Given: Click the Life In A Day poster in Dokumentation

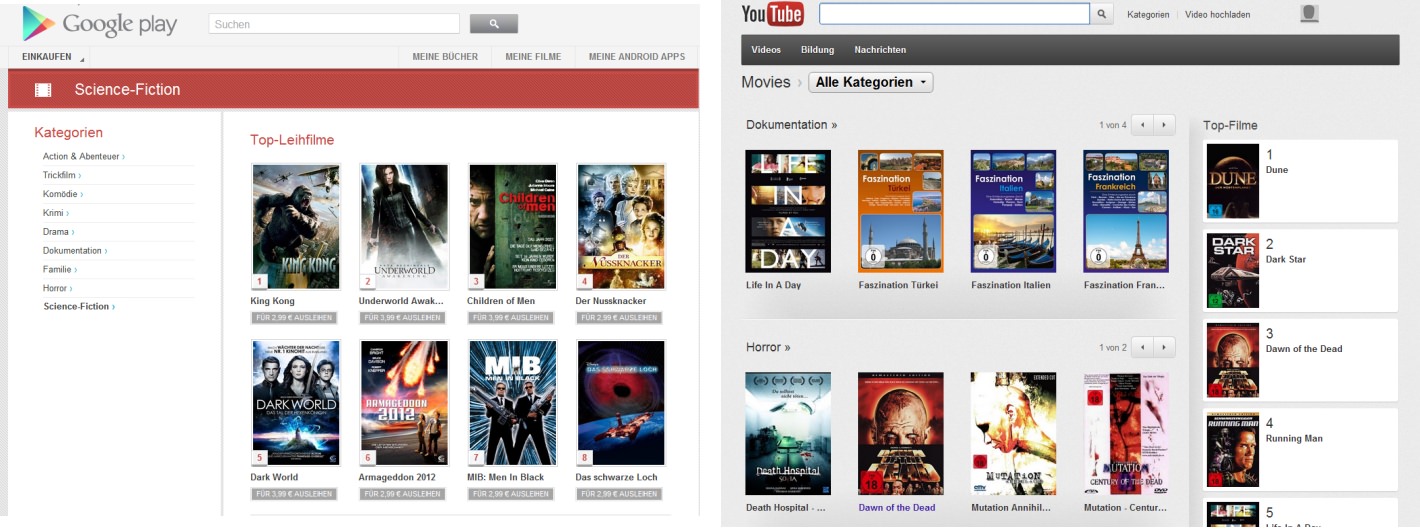Looking at the screenshot, I should coord(788,211).
